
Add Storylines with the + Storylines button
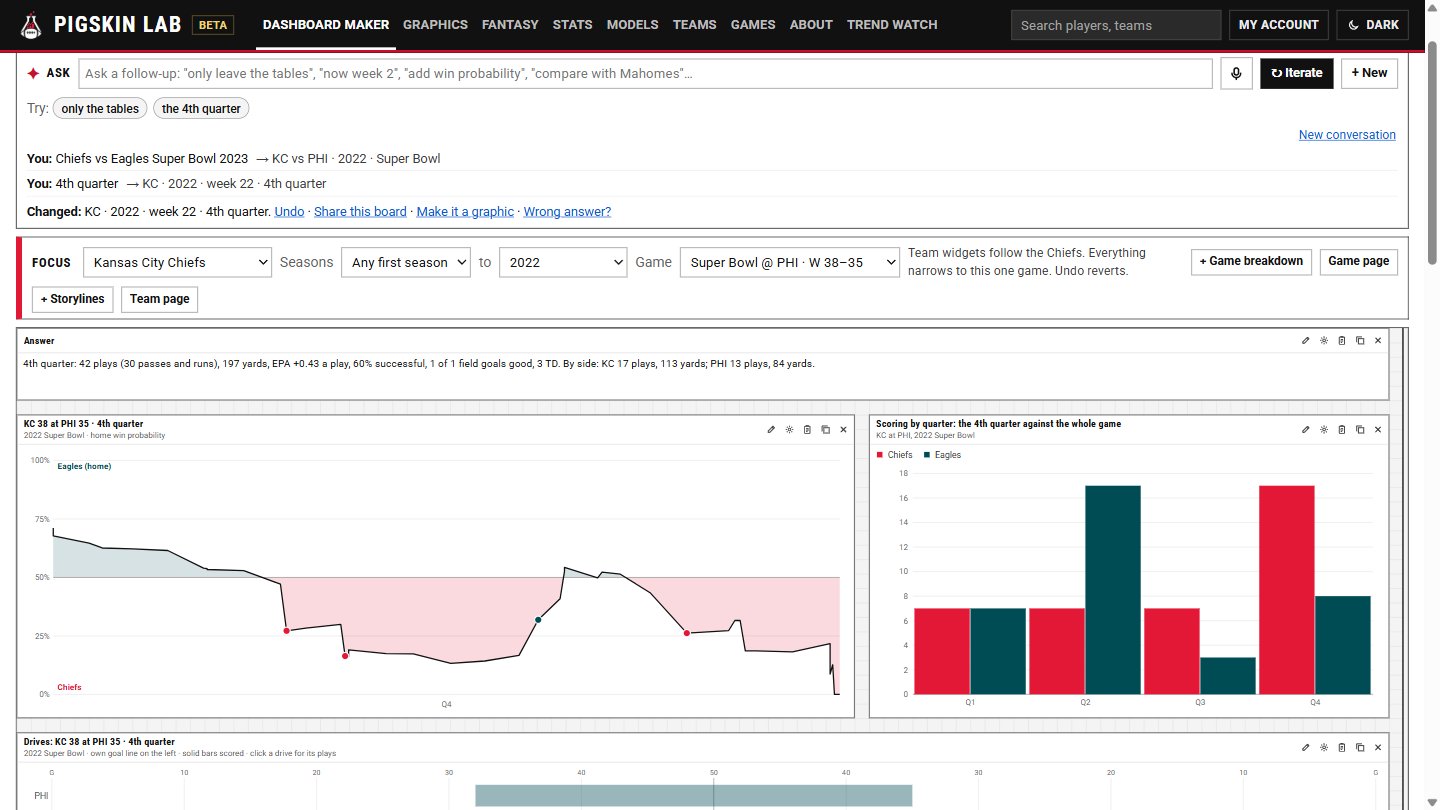pyautogui.click(x=73, y=299)
